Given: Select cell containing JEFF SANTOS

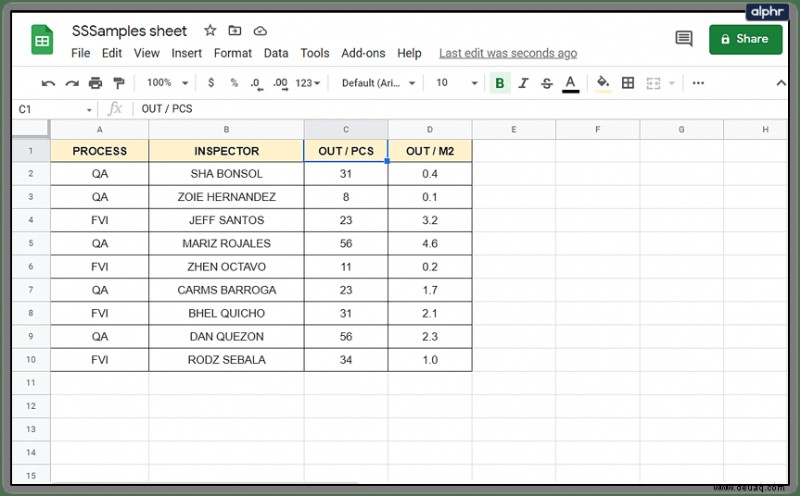Looking at the screenshot, I should tap(226, 220).
